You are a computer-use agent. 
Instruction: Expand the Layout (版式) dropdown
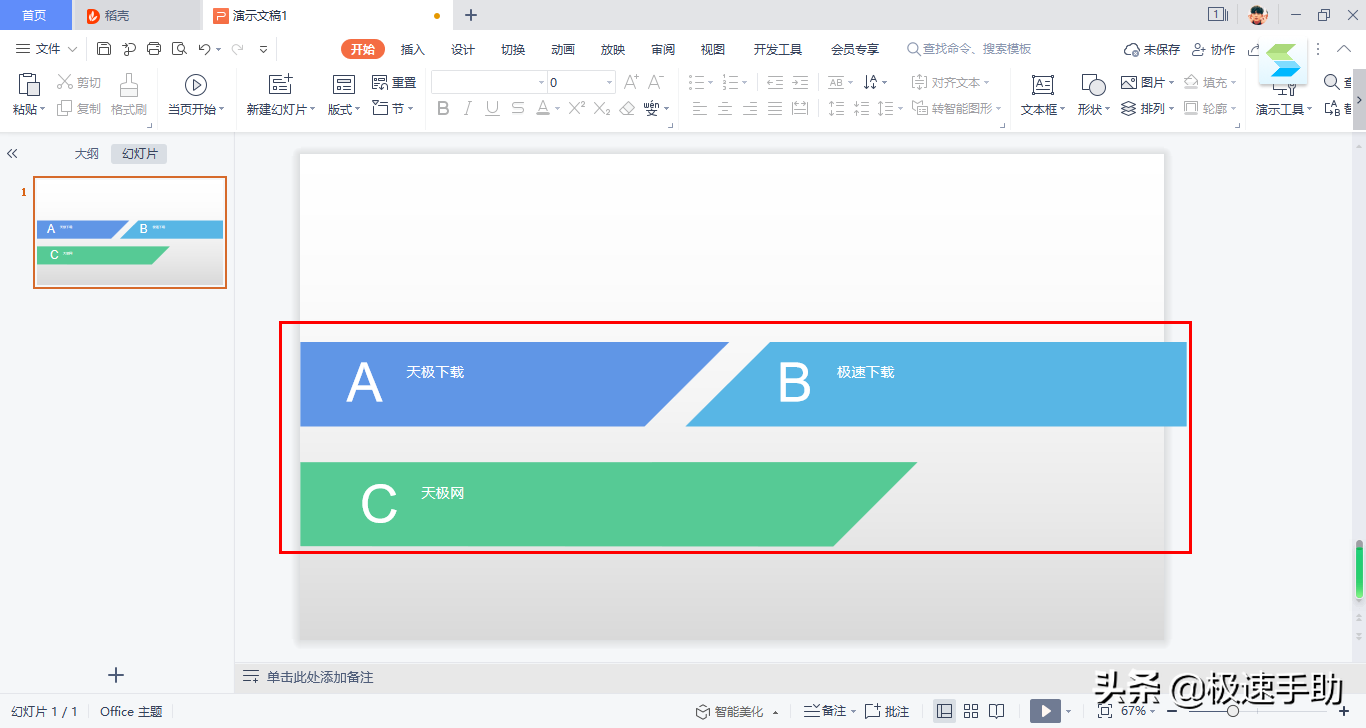pyautogui.click(x=359, y=110)
